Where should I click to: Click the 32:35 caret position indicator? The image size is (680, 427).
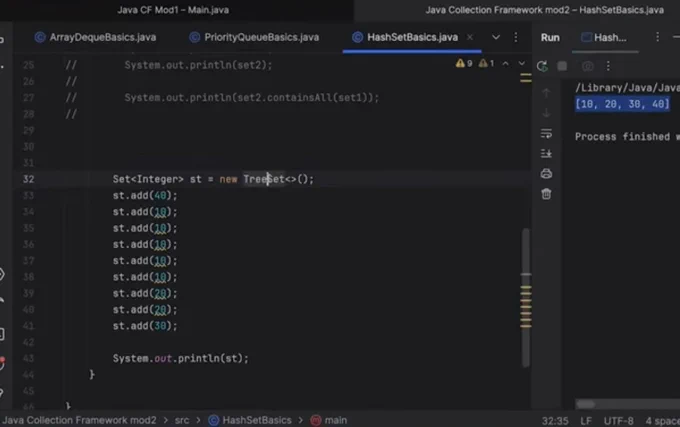pyautogui.click(x=555, y=421)
